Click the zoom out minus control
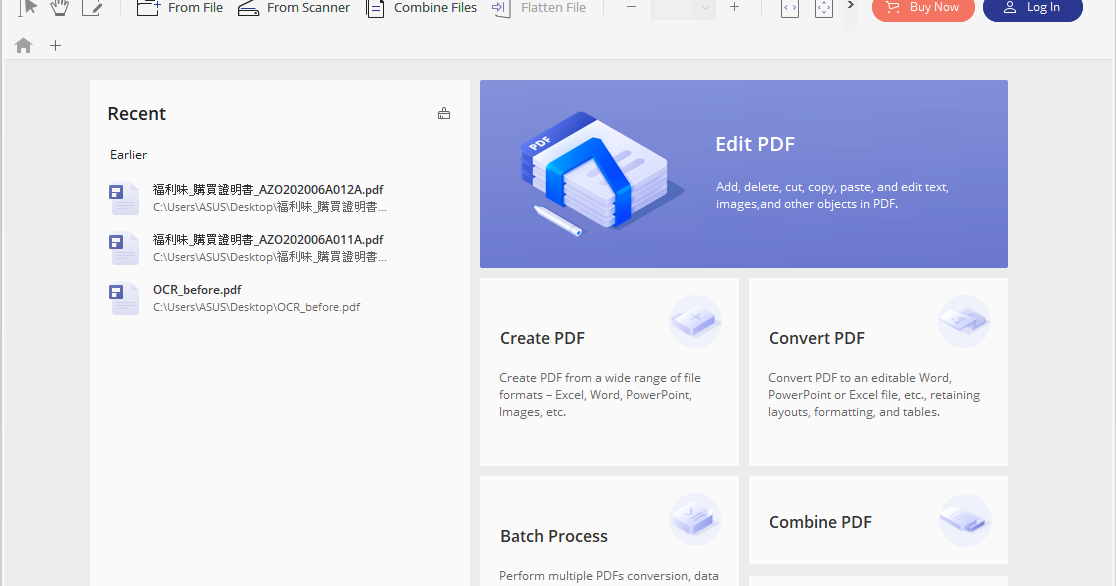Screen dimensions: 1116x586 click(x=631, y=8)
